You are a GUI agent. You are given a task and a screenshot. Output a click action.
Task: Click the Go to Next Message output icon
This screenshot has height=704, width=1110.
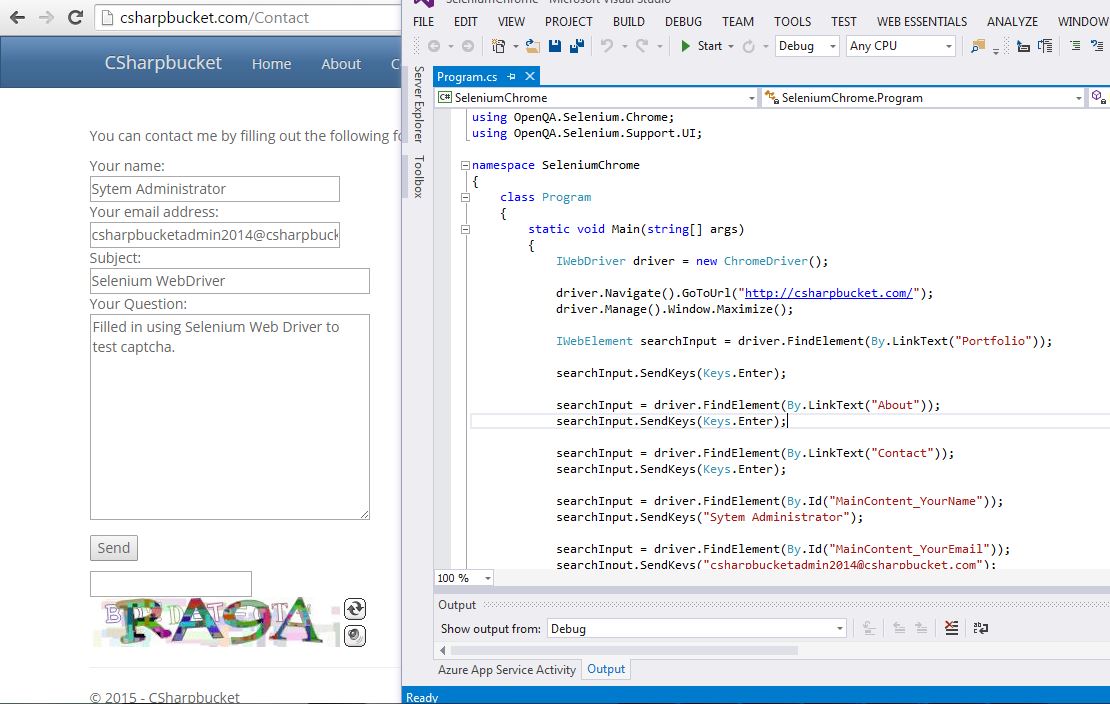click(921, 628)
